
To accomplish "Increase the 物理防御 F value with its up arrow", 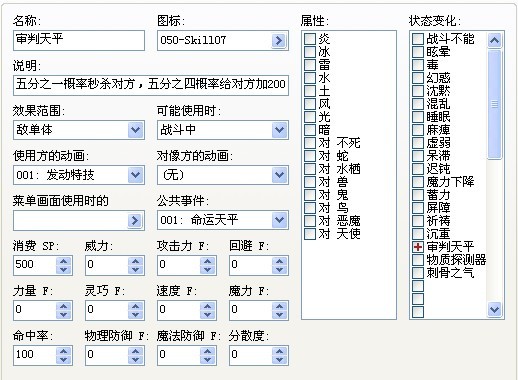I will click(136, 351).
